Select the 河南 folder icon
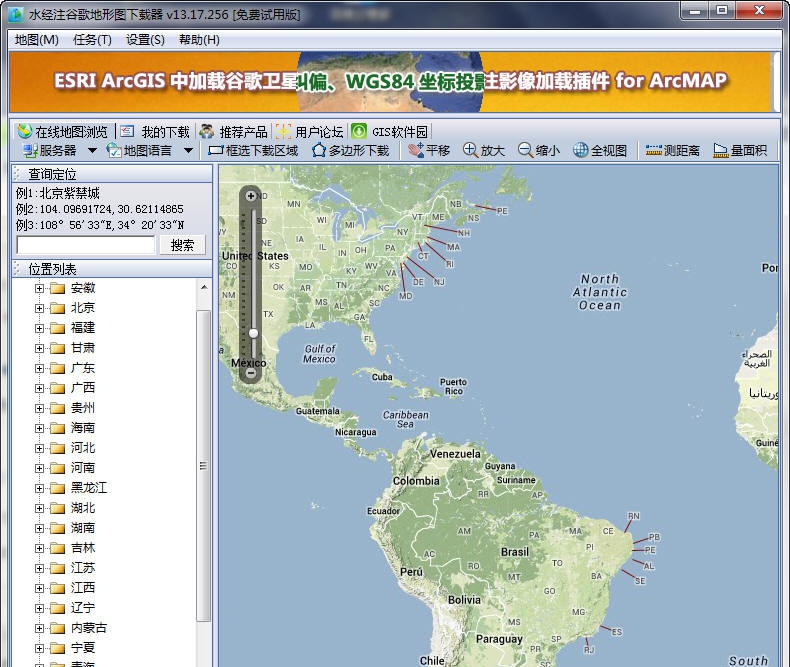 pos(57,468)
